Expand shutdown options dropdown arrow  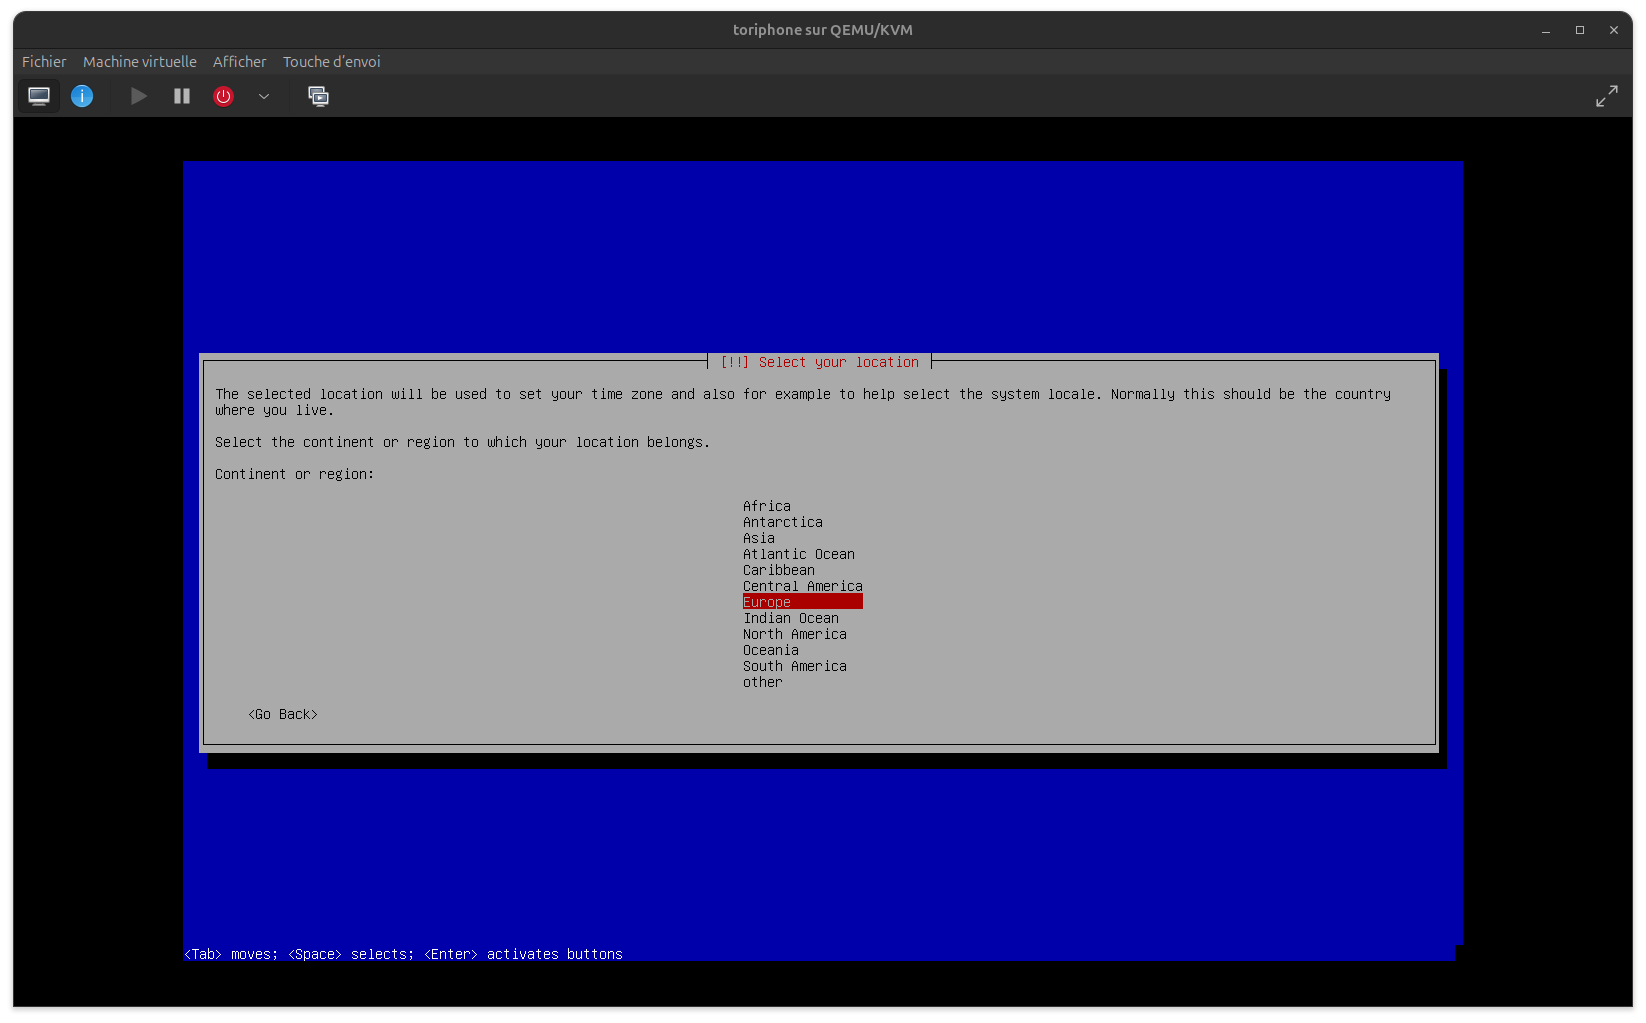pyautogui.click(x=264, y=96)
